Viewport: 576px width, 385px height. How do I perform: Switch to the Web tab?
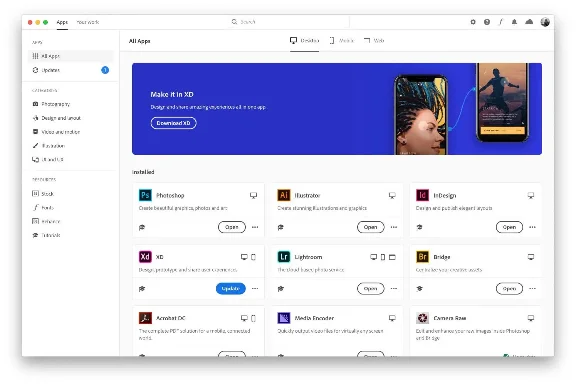[374, 40]
